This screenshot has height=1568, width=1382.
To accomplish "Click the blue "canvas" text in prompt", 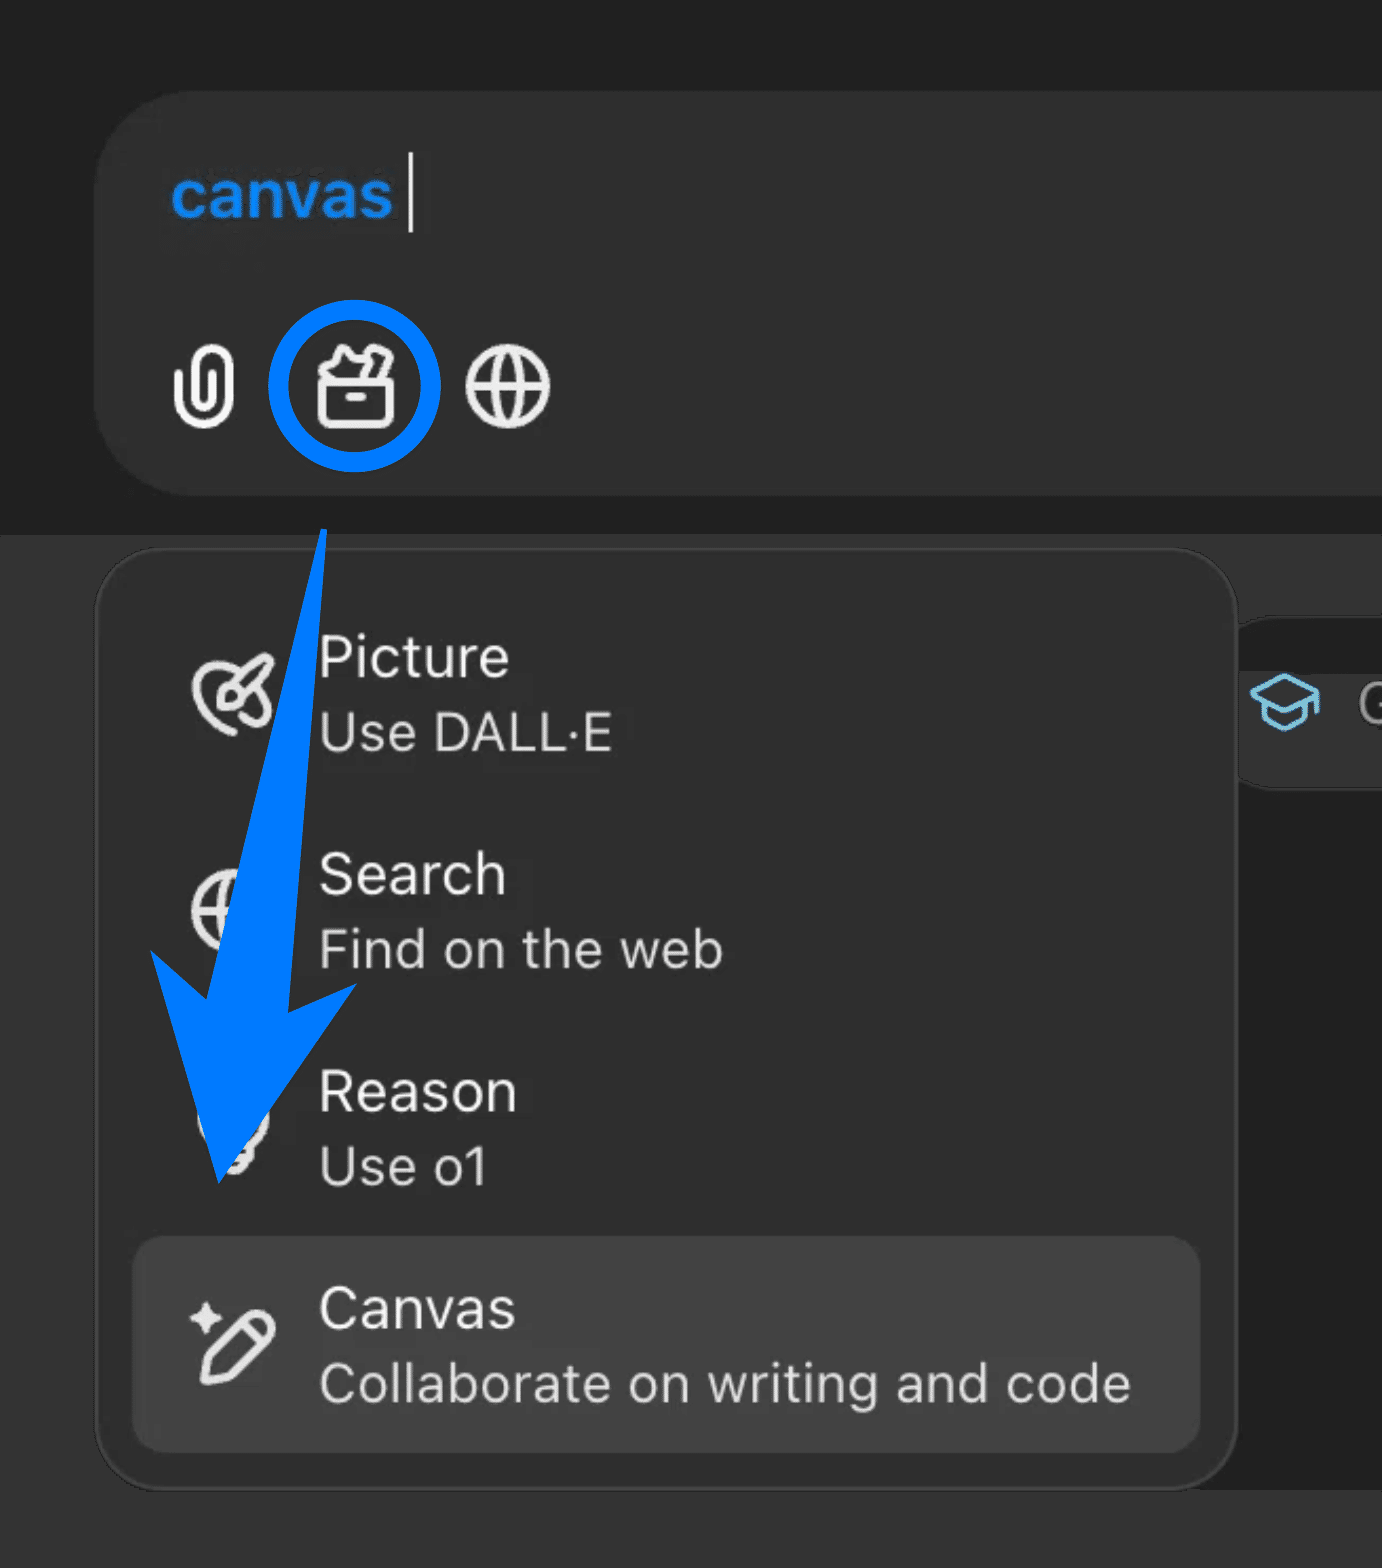I will point(281,196).
